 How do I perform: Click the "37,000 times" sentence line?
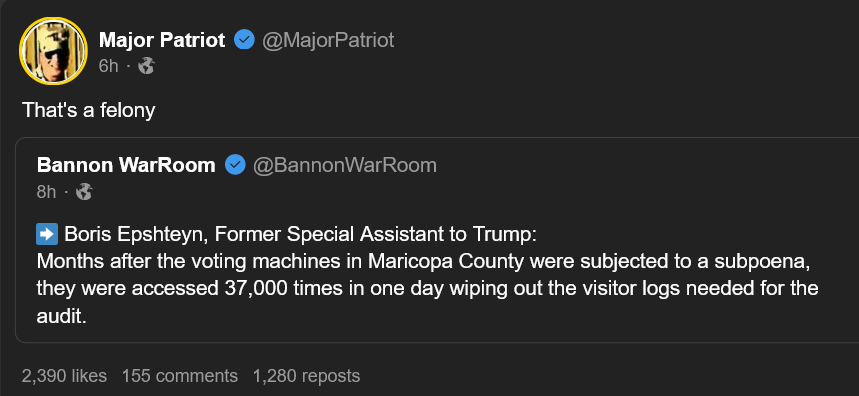coord(427,289)
